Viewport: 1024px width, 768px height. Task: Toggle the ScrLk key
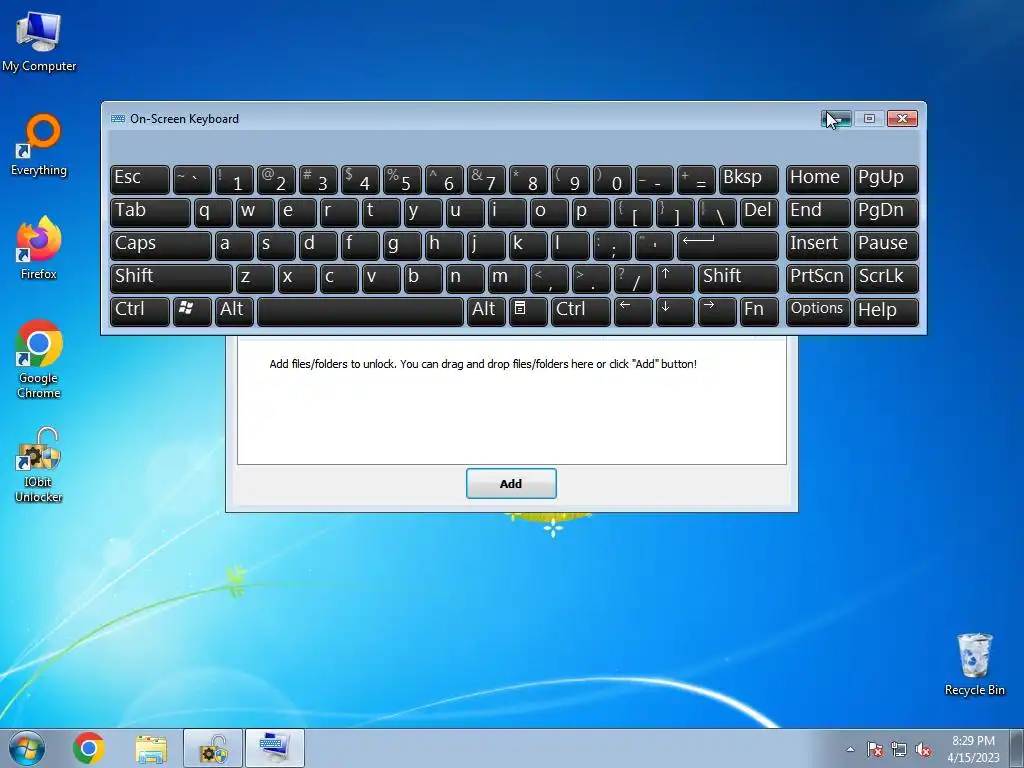[886, 278]
